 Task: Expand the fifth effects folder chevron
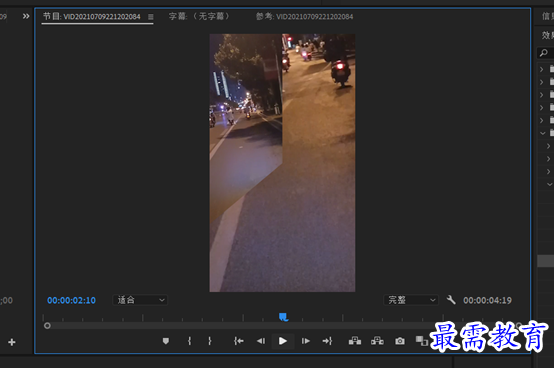tap(542, 120)
